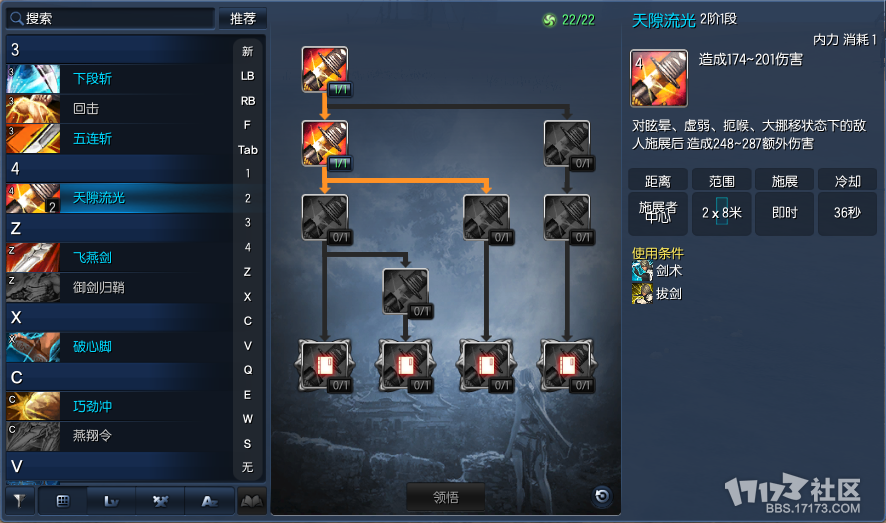
Task: Click the filter funnel icon at bottom left
Action: (20, 501)
